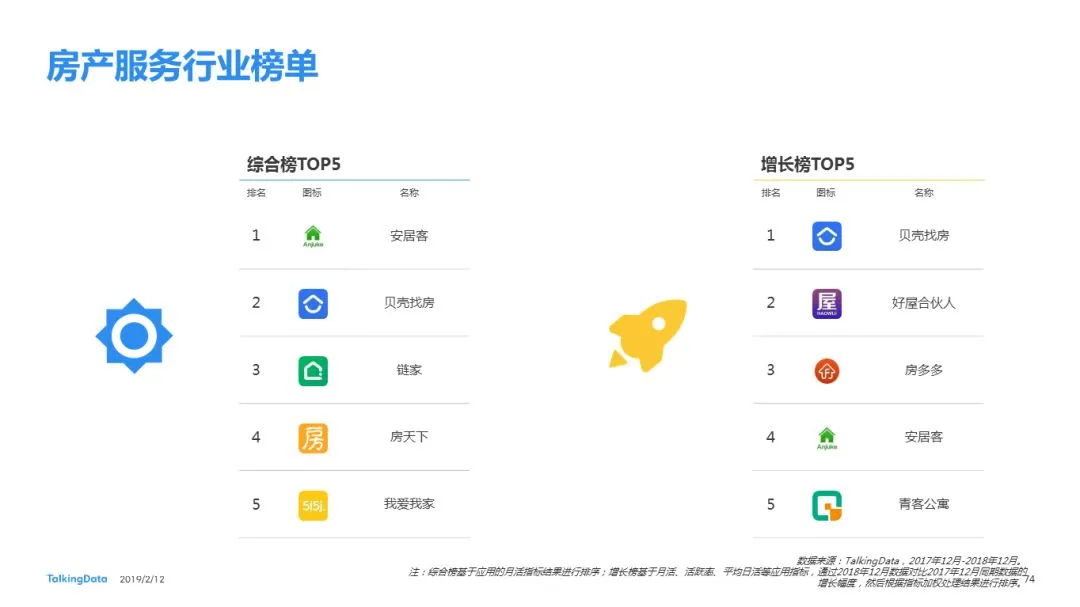Click the 好屋合伙人 name text

[924, 302]
